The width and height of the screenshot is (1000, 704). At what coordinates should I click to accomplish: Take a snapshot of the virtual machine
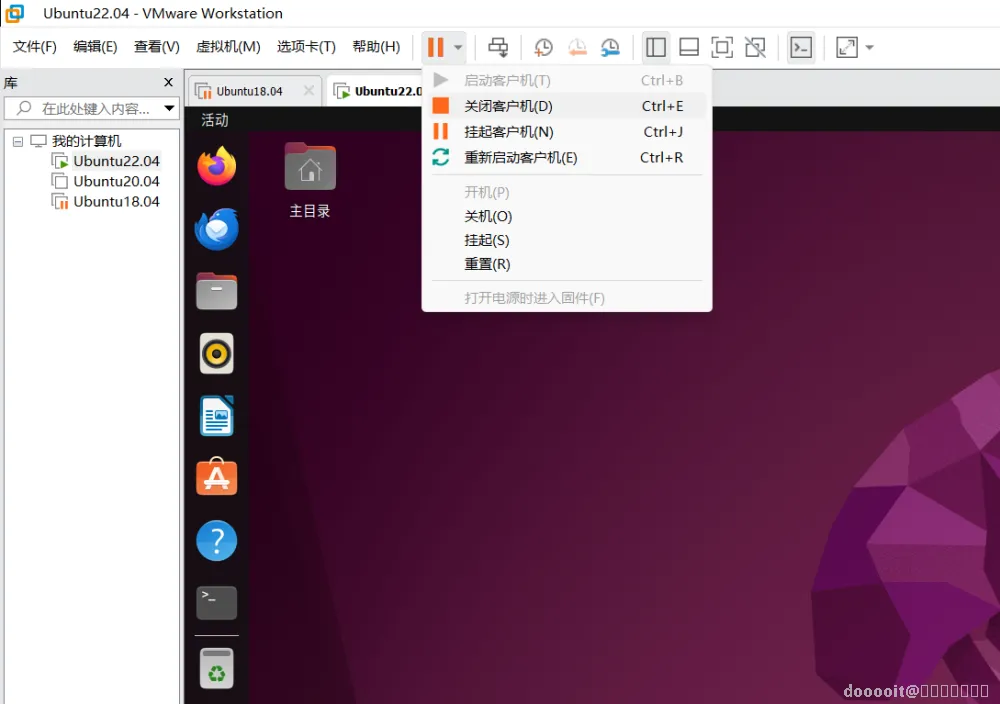[x=543, y=47]
